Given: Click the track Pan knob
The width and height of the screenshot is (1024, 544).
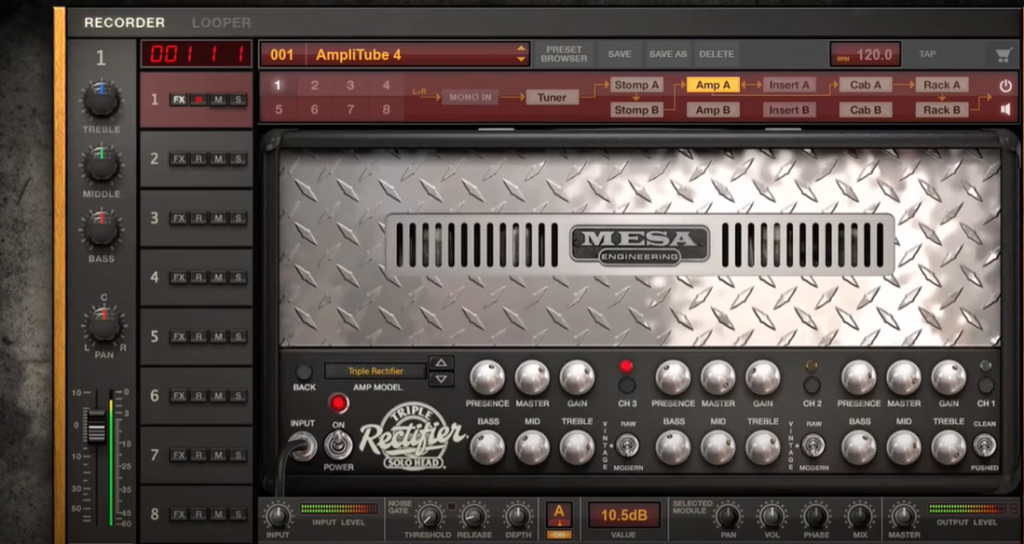Looking at the screenshot, I should click(x=104, y=325).
